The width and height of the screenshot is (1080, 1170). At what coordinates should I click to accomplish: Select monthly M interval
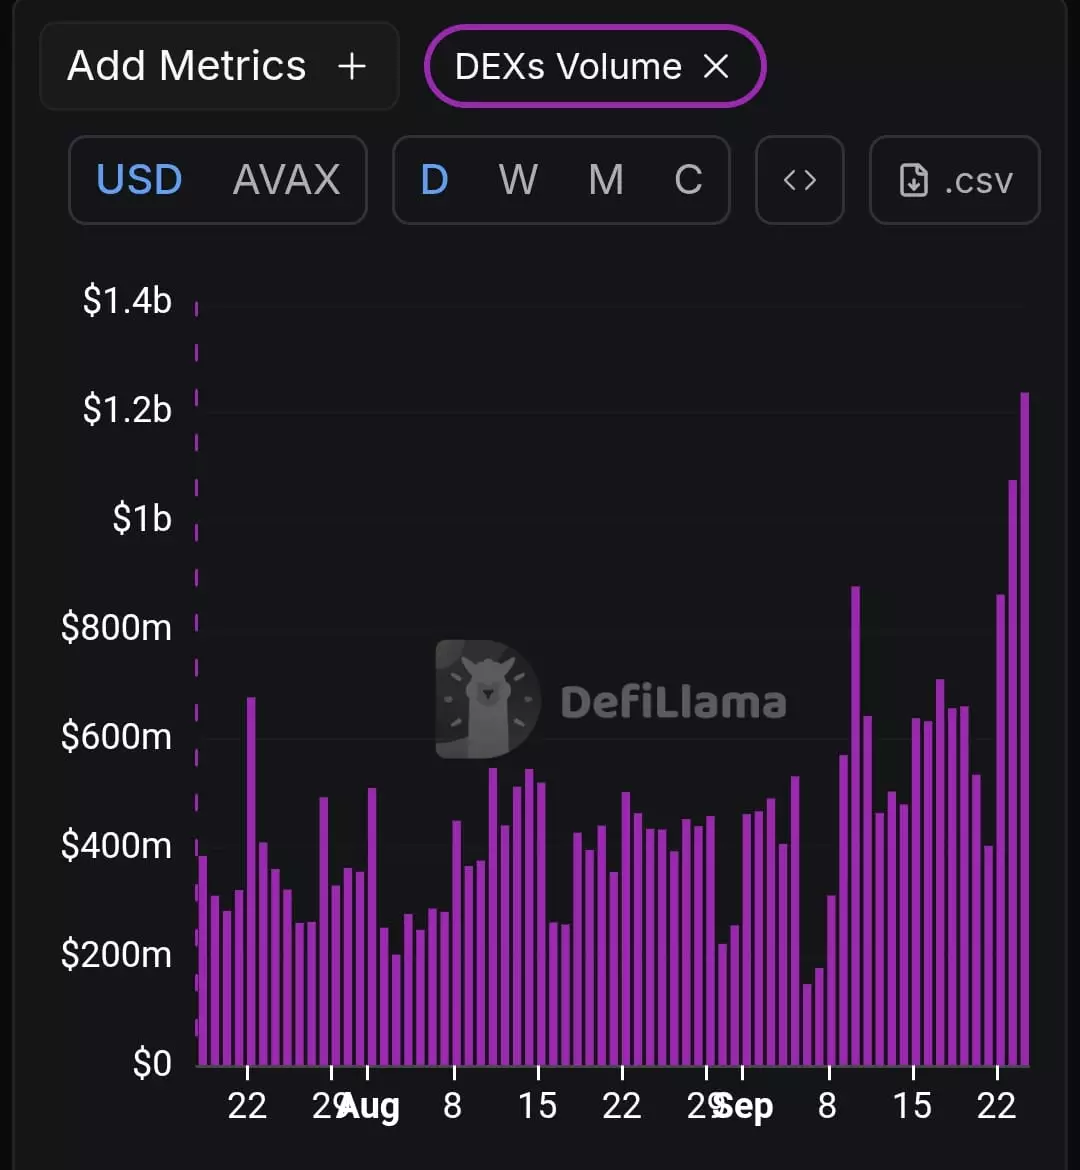605,180
